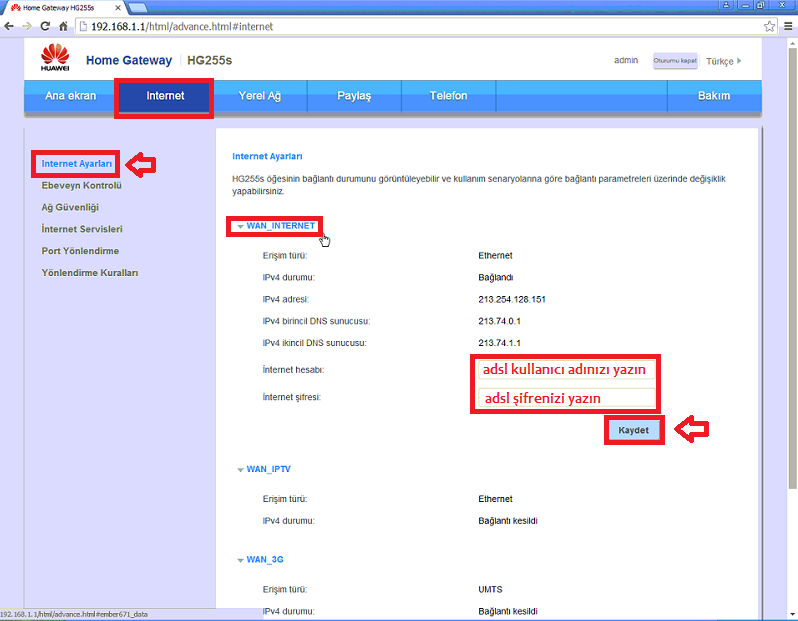Click UMTS access type value
The width and height of the screenshot is (798, 621).
[x=490, y=589]
